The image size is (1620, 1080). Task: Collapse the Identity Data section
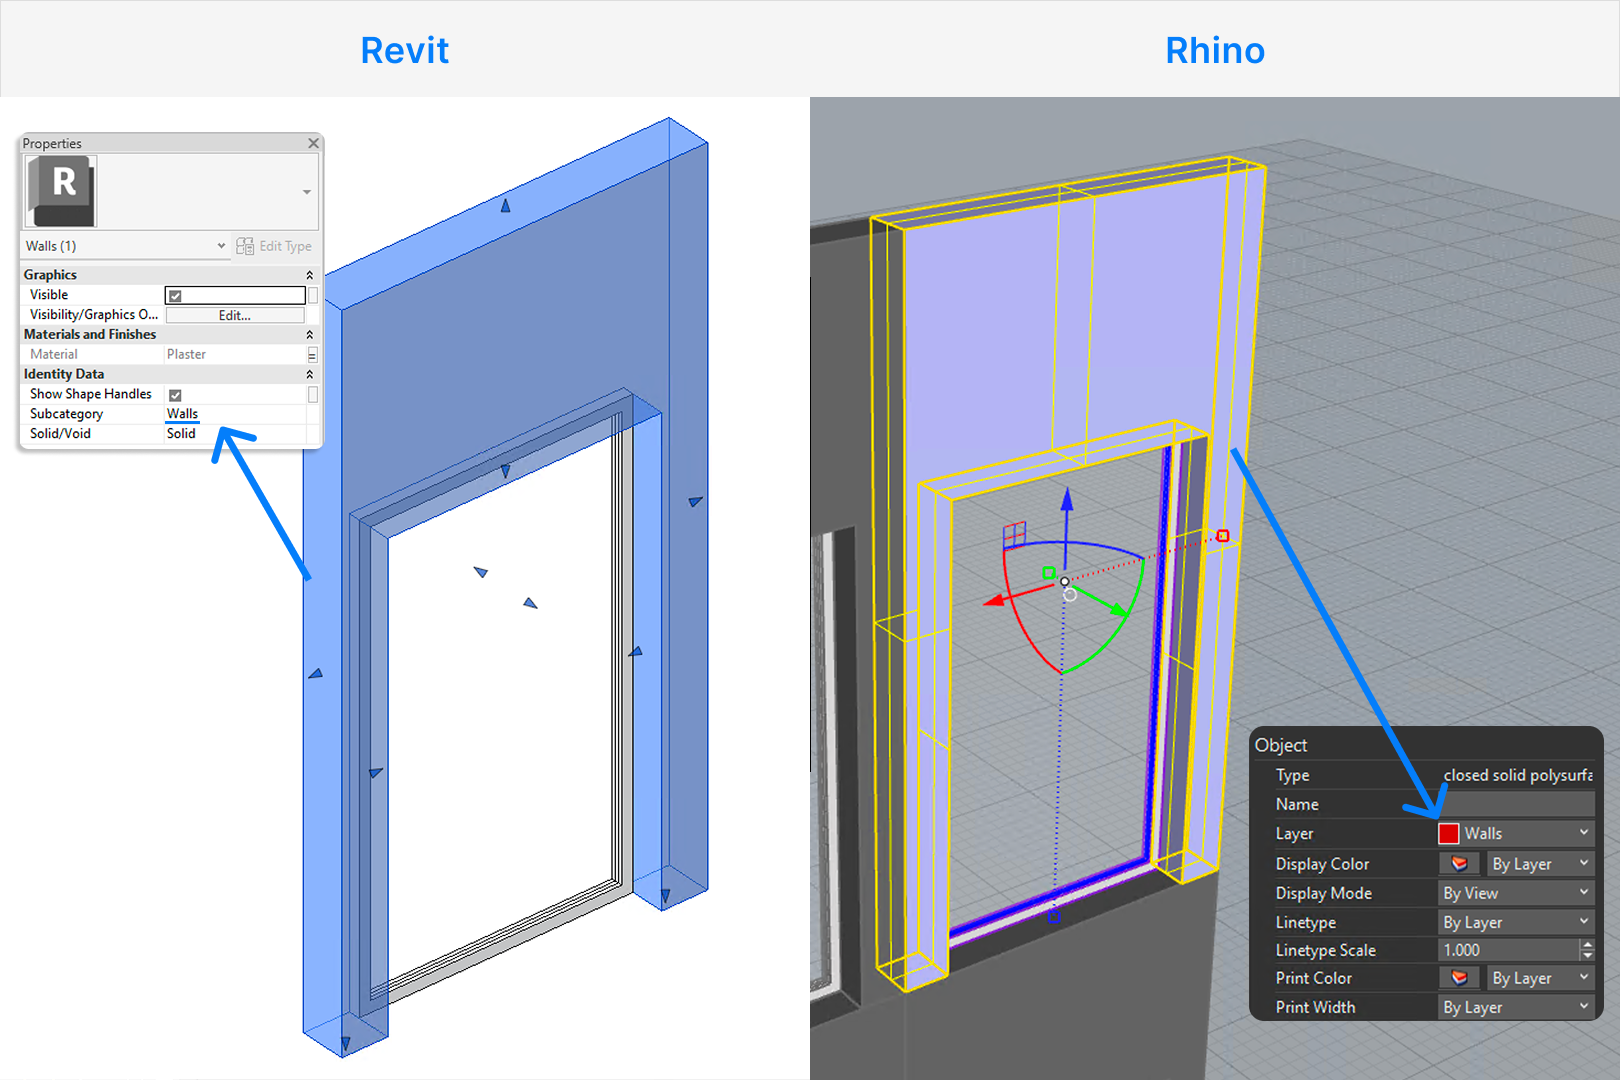[308, 373]
